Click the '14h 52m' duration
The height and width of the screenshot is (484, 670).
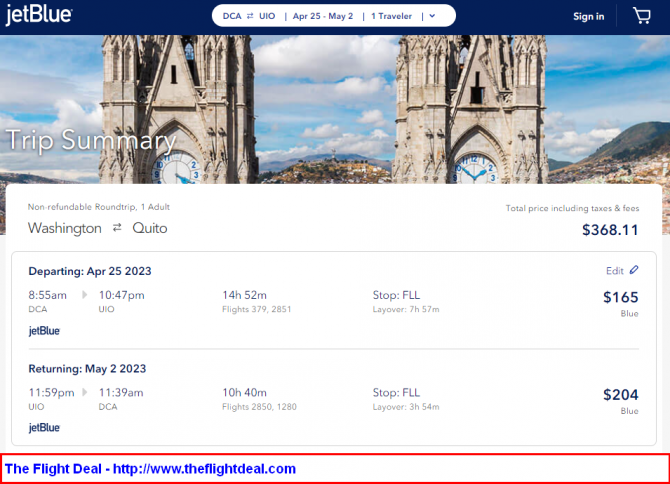point(244,295)
